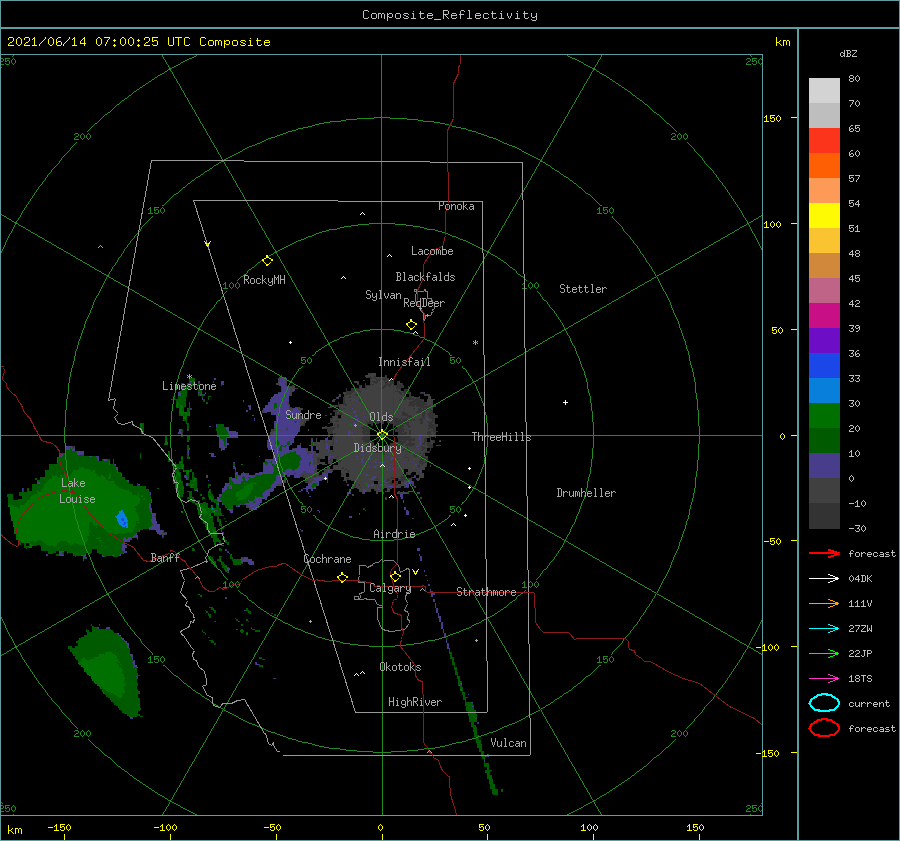Click the magenta 18TS arrow in legend

824,679
